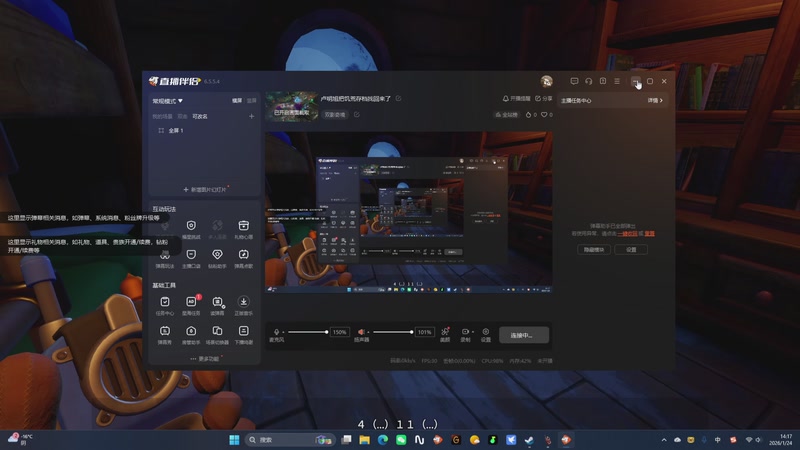Click FPS:30 in the status bar
This screenshot has height=450, width=800.
tap(429, 361)
